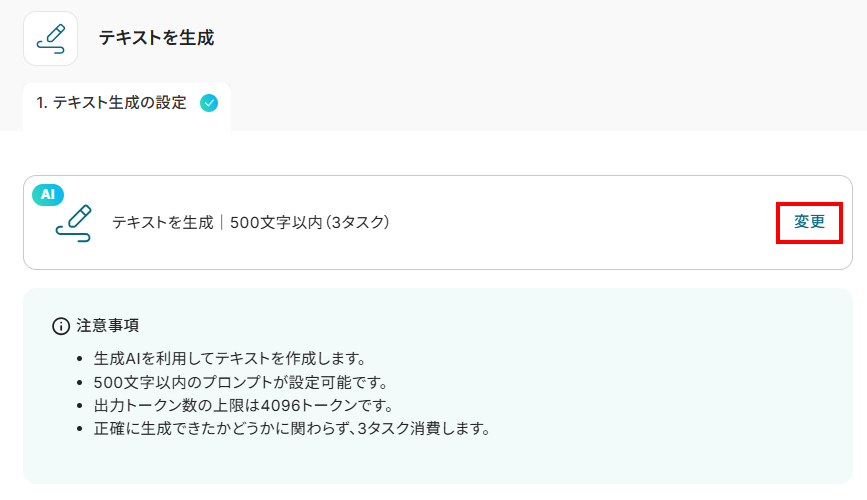The height and width of the screenshot is (500, 867).
Task: Click empty bottom area of the notes panel
Action: [440, 464]
